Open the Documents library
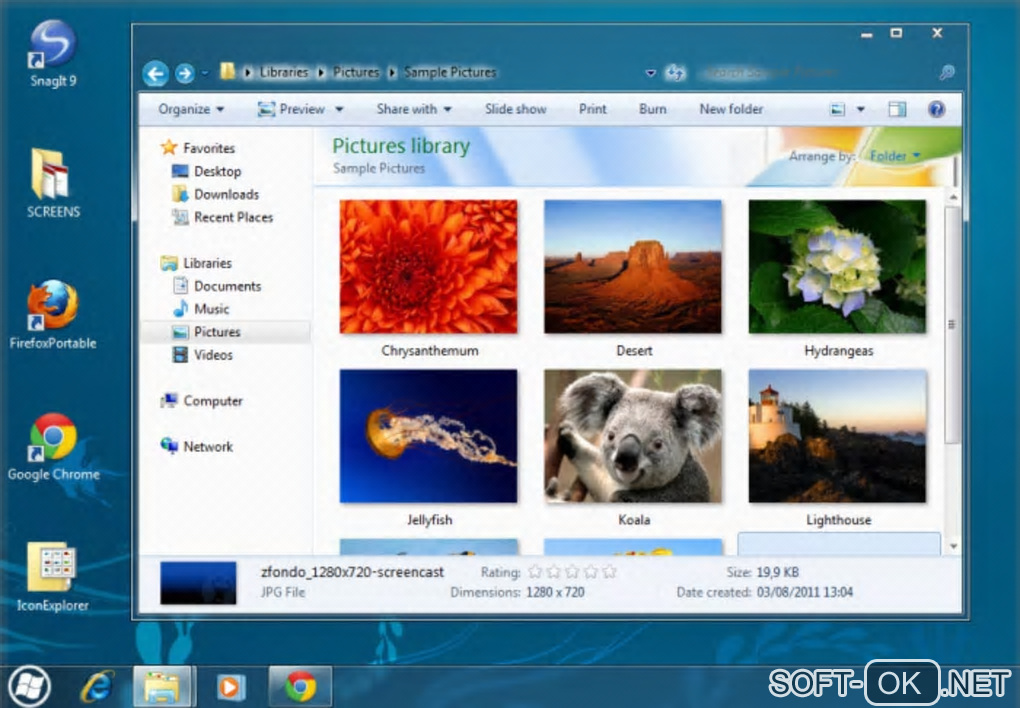The image size is (1020, 708). 217,286
